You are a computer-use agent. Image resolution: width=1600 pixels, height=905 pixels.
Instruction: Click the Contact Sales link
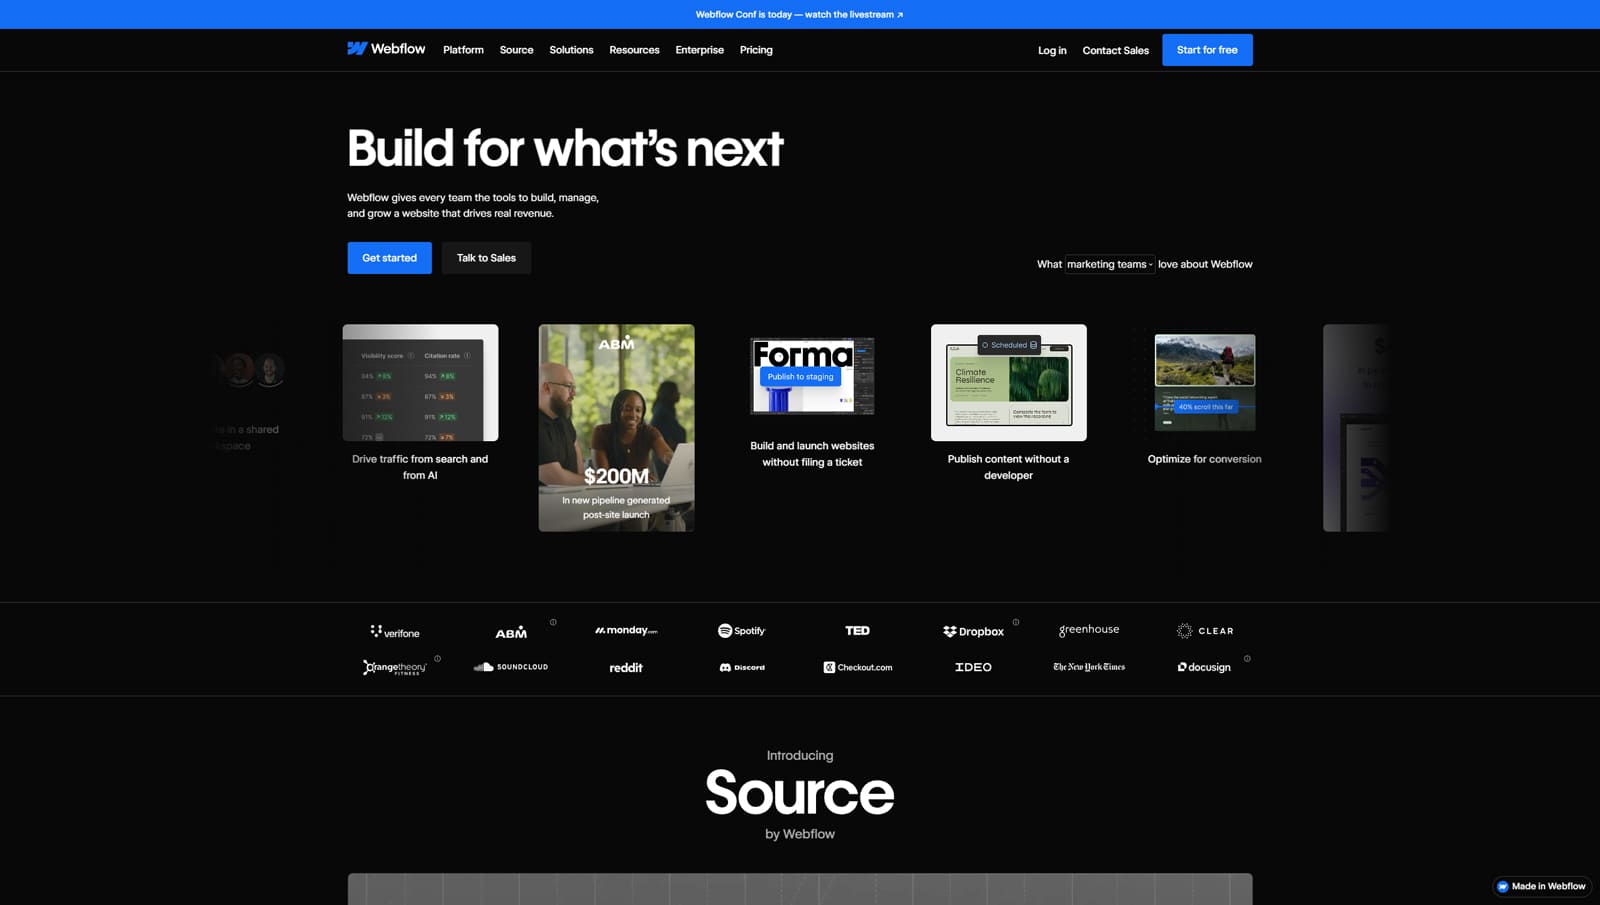click(1115, 50)
